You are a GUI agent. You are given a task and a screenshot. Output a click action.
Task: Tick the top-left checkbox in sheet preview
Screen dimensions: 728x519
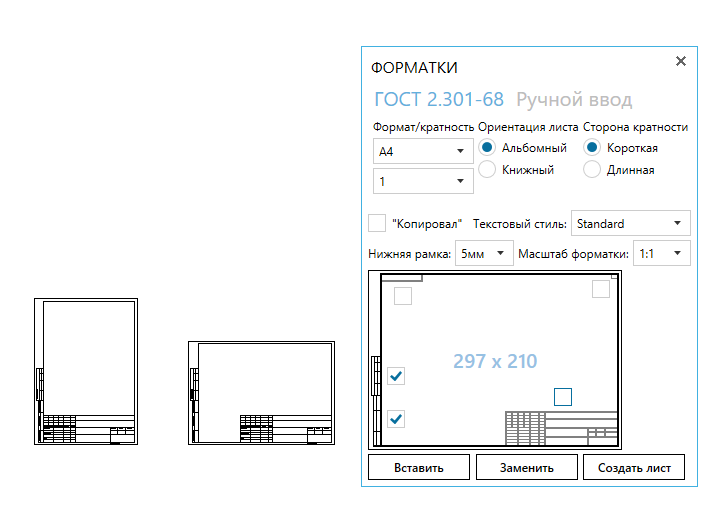pos(402,296)
